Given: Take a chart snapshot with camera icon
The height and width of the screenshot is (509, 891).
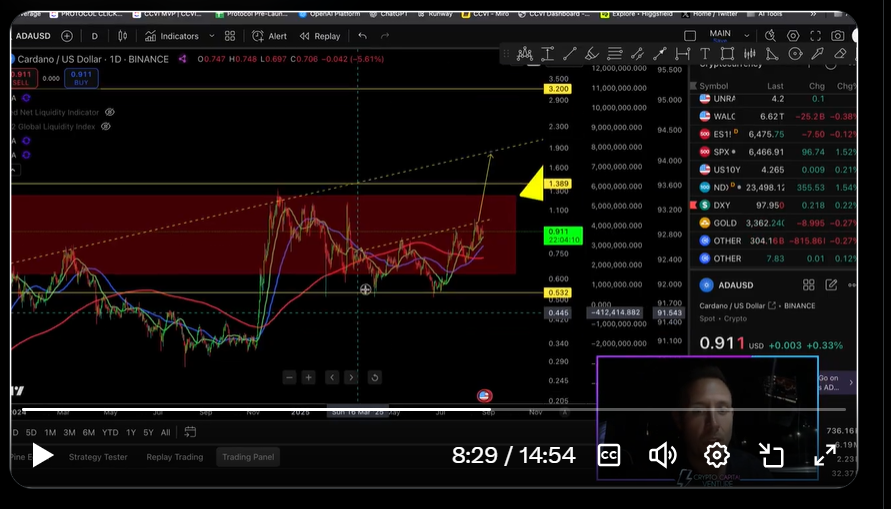Looking at the screenshot, I should (838, 36).
